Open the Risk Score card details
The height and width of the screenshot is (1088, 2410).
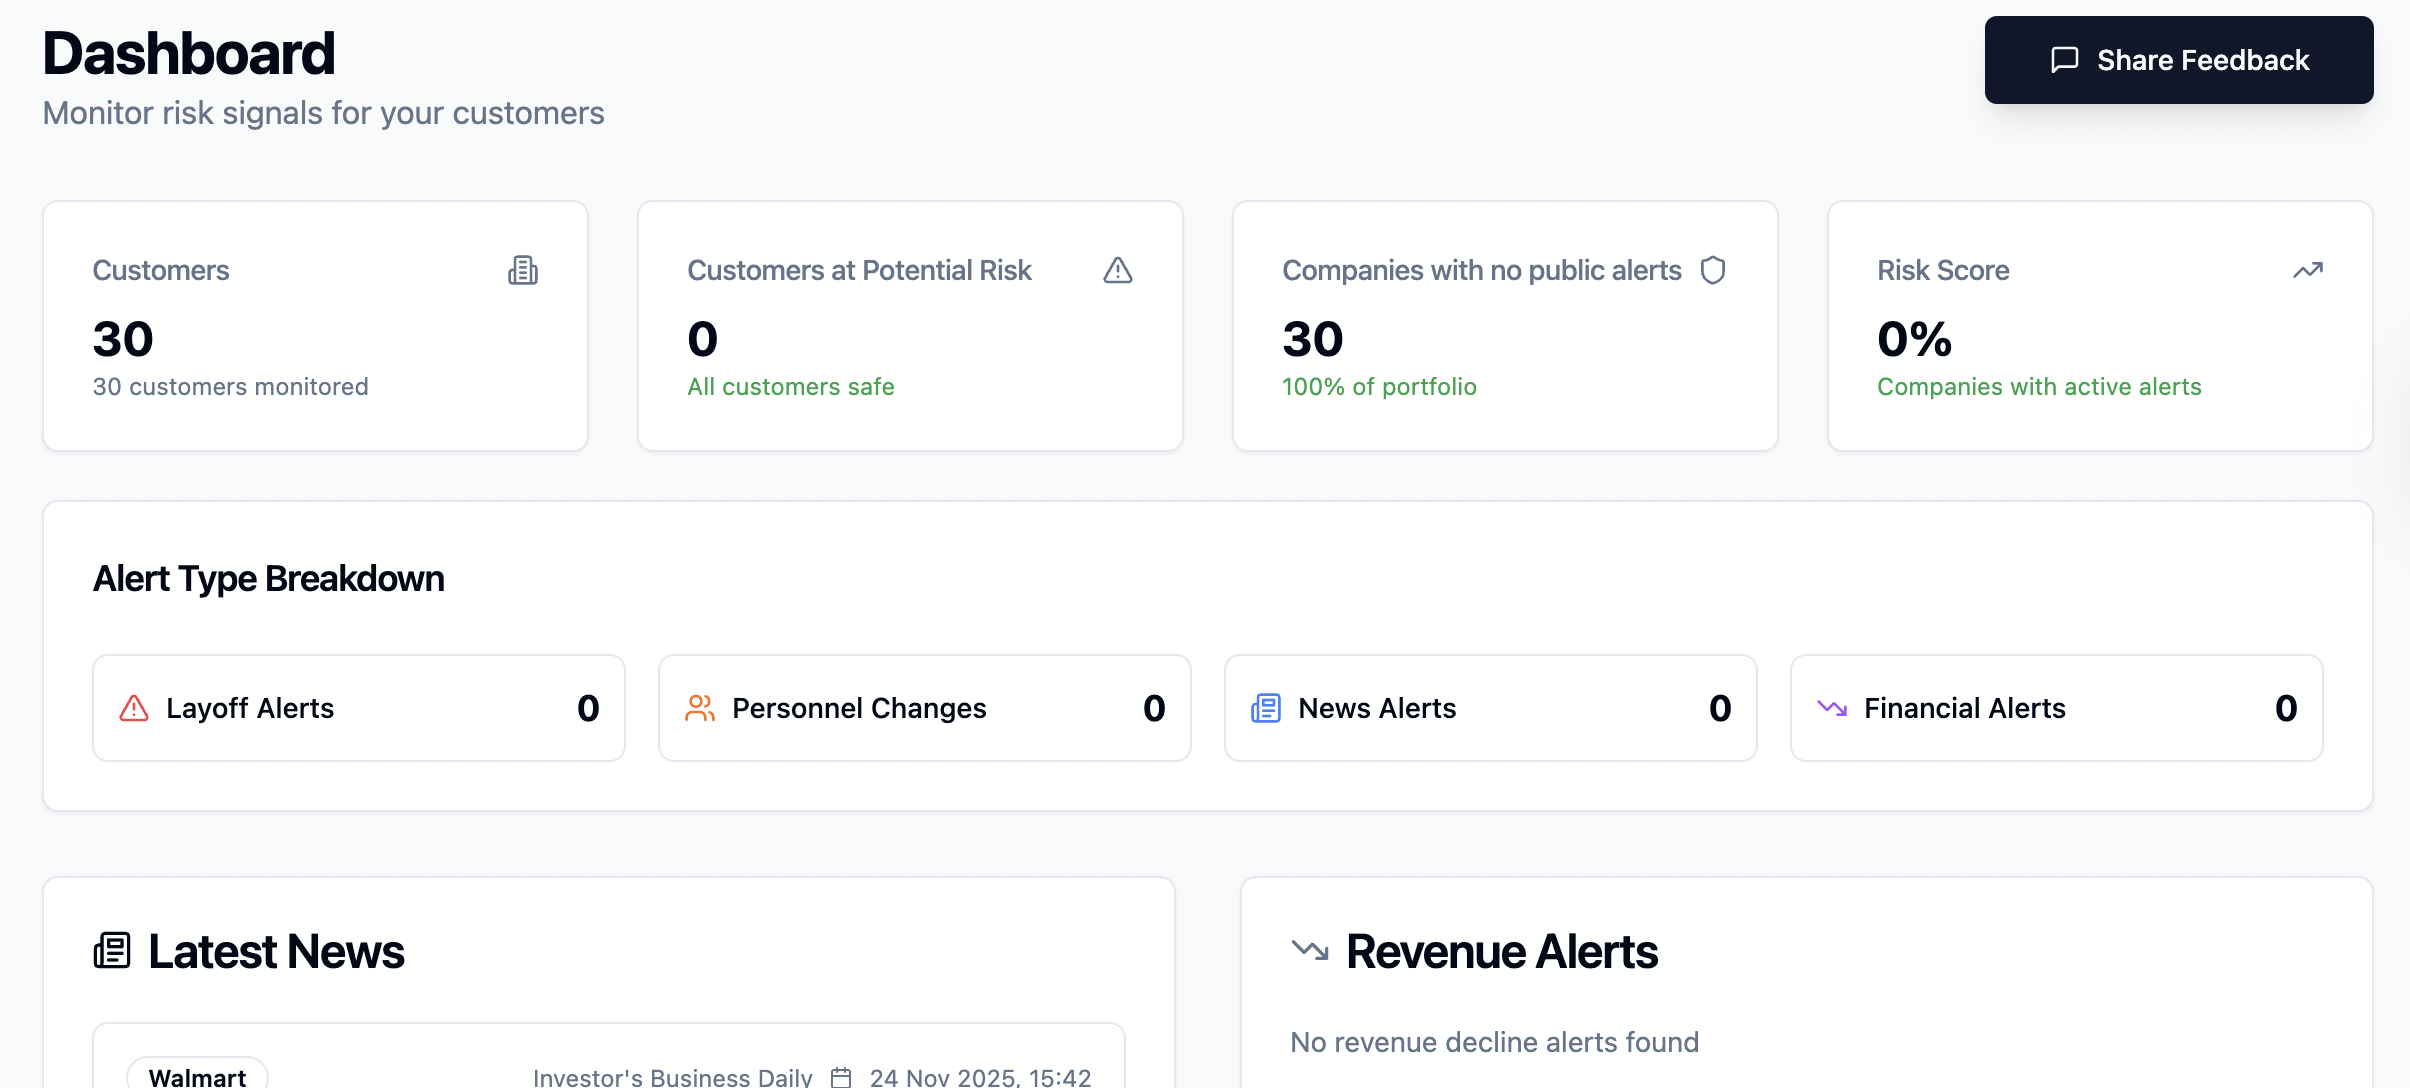click(2099, 326)
